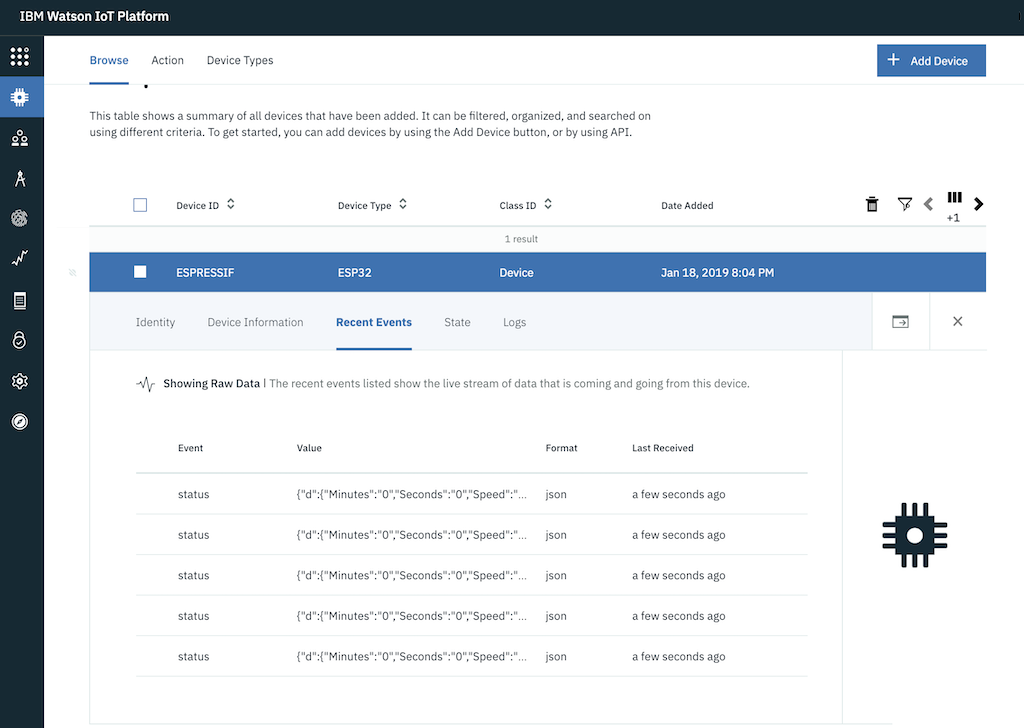Screen dimensions: 1024x728
Task: Open the table filter funnel icon
Action: click(x=904, y=204)
